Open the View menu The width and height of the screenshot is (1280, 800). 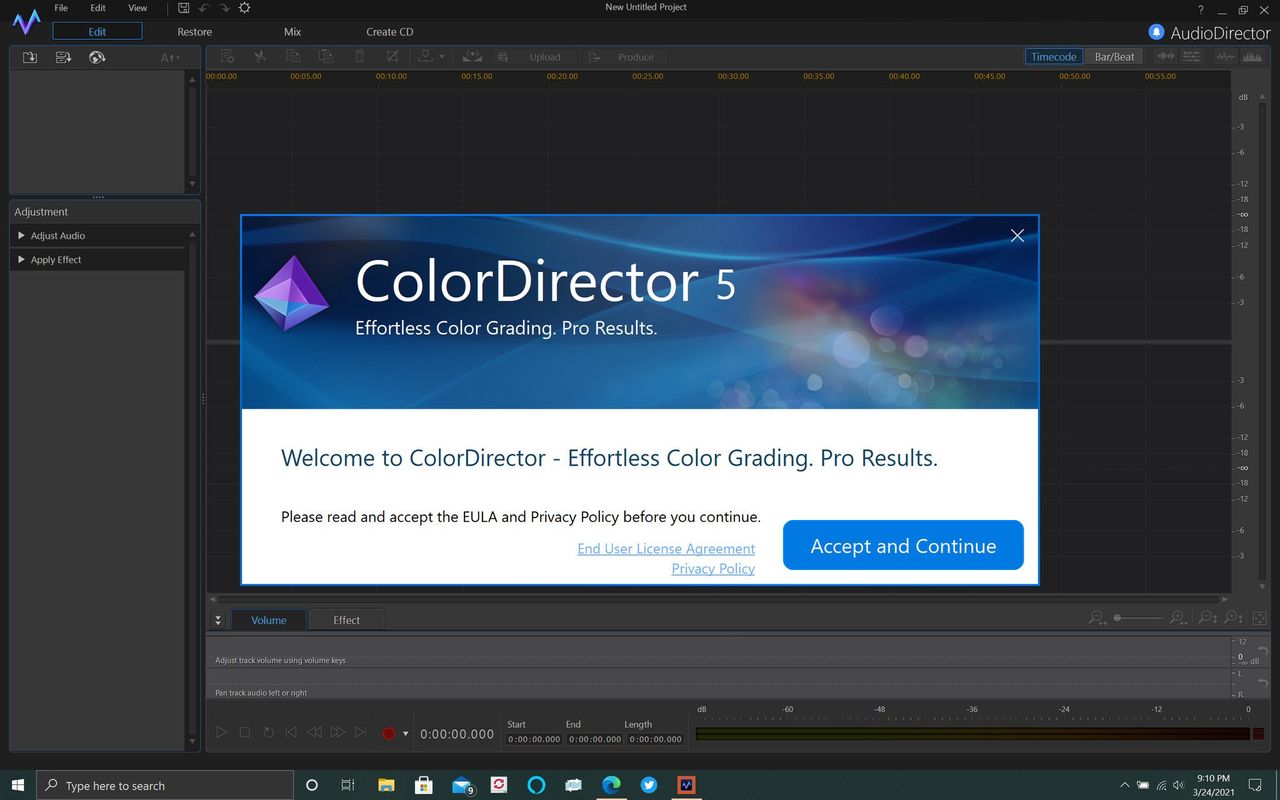click(x=137, y=8)
